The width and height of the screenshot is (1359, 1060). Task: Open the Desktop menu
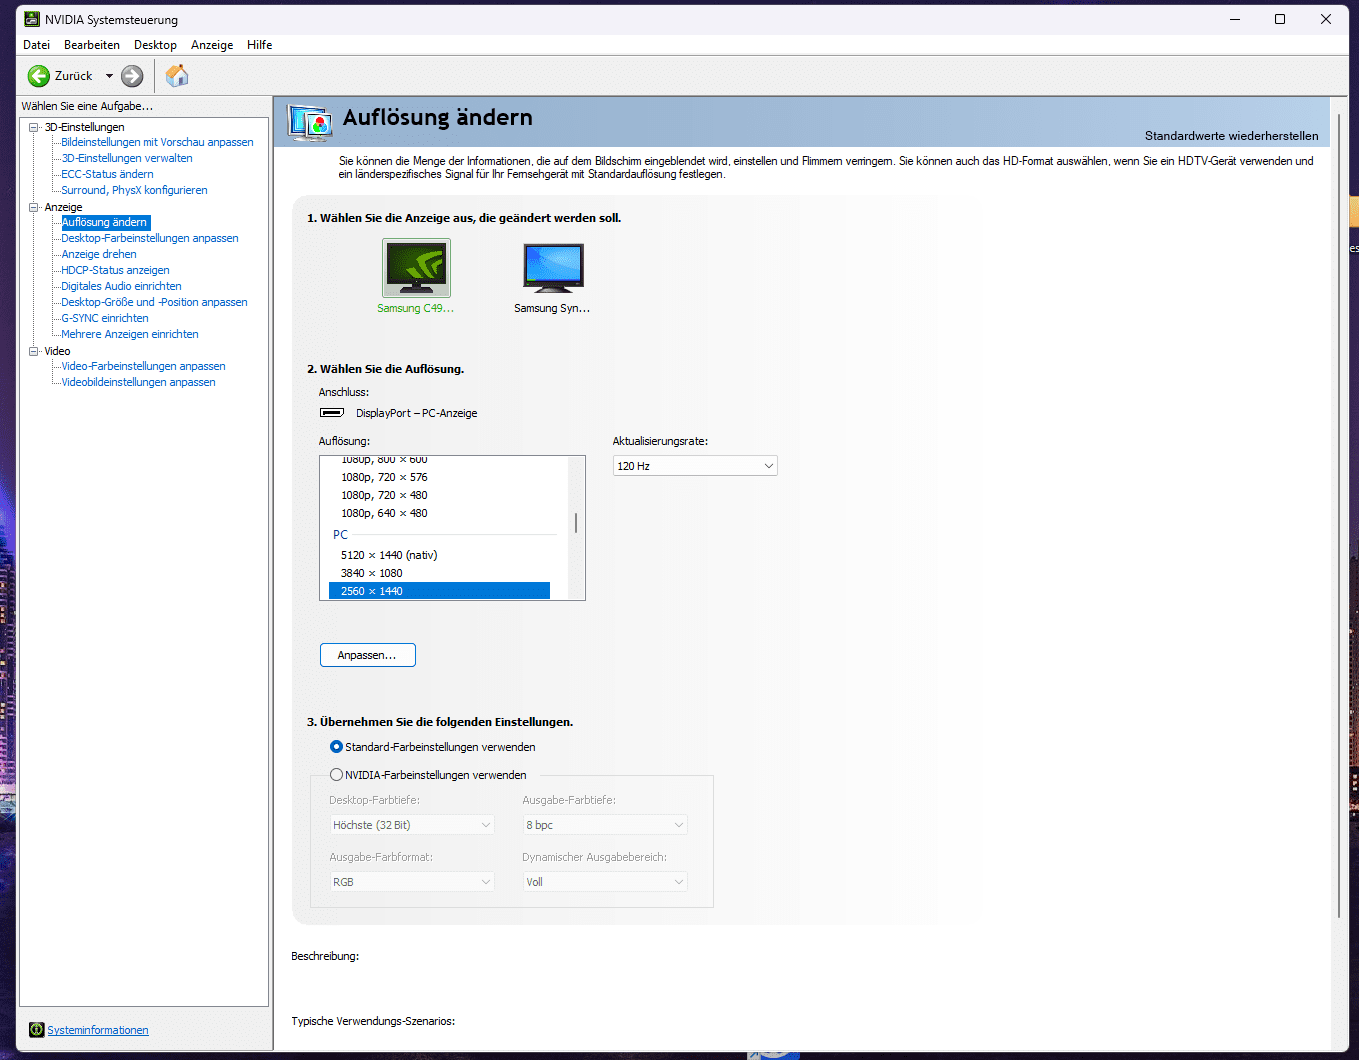pyautogui.click(x=155, y=45)
